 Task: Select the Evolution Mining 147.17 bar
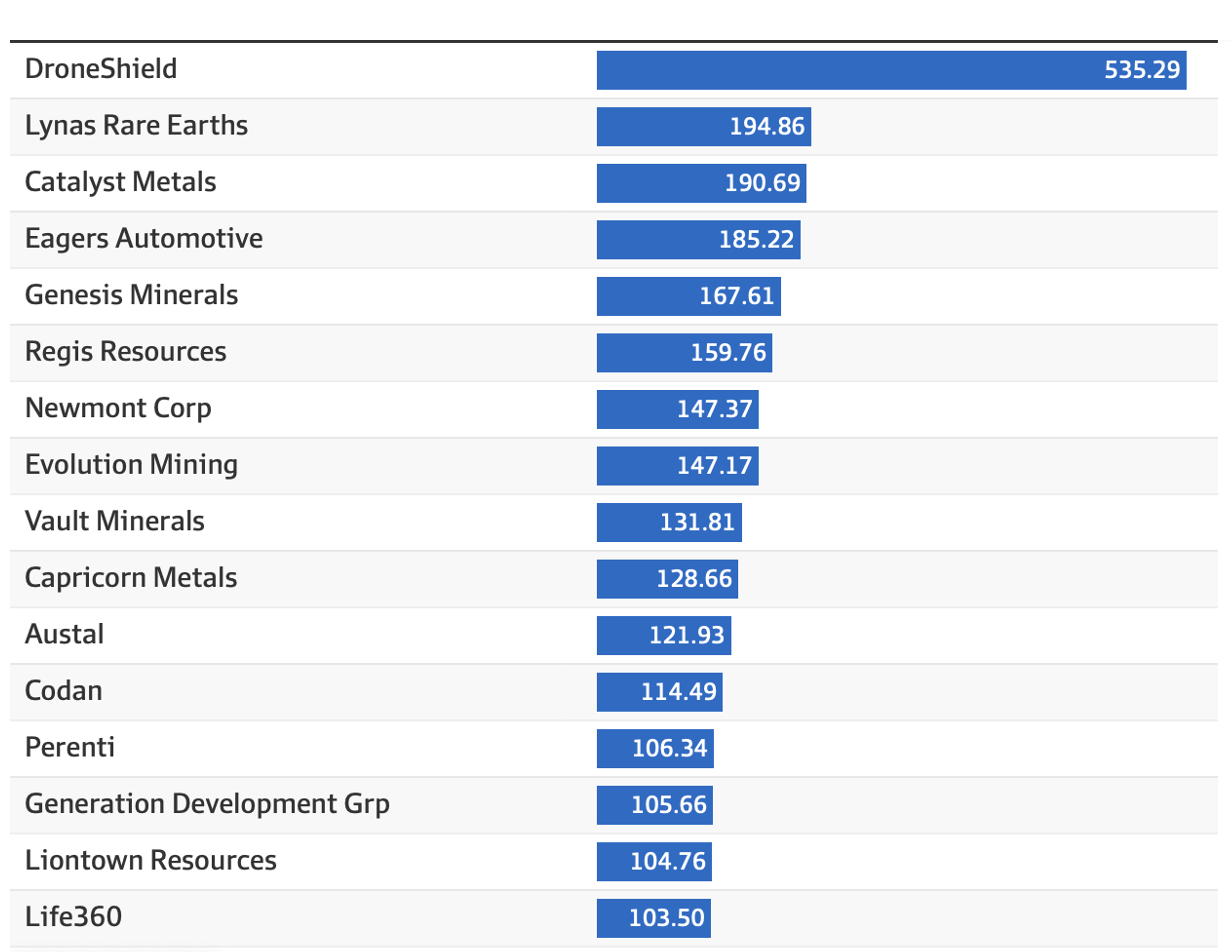point(677,465)
